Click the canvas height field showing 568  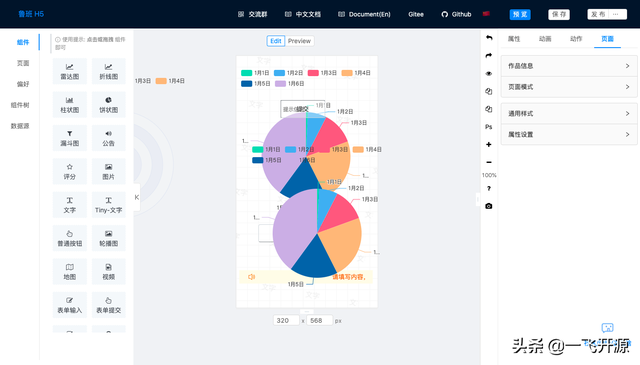[x=320, y=320]
